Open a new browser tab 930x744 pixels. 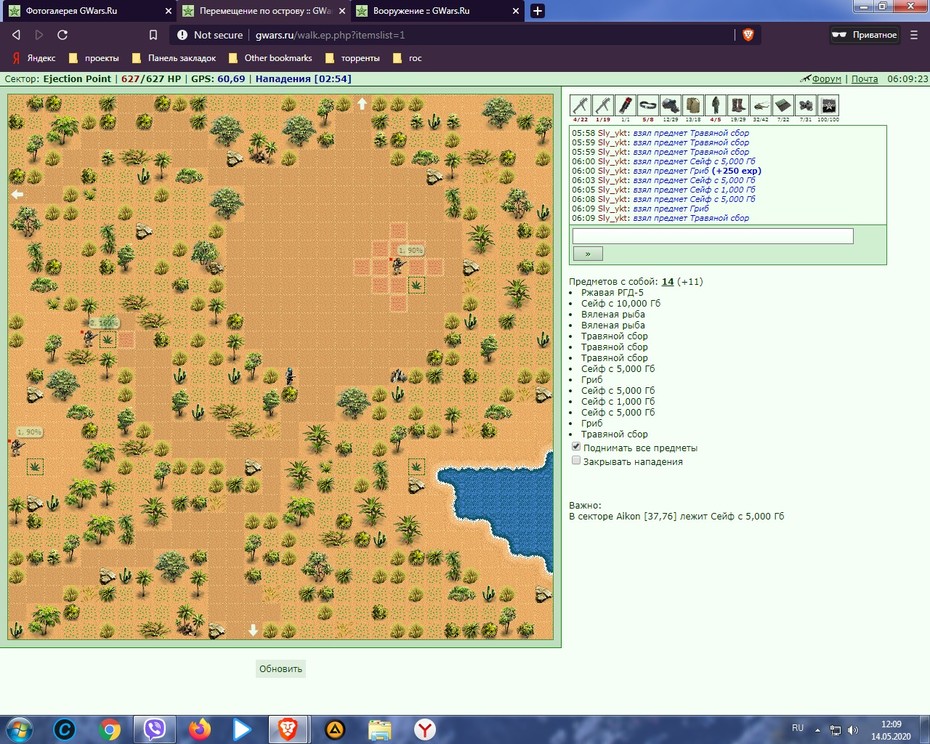[537, 11]
